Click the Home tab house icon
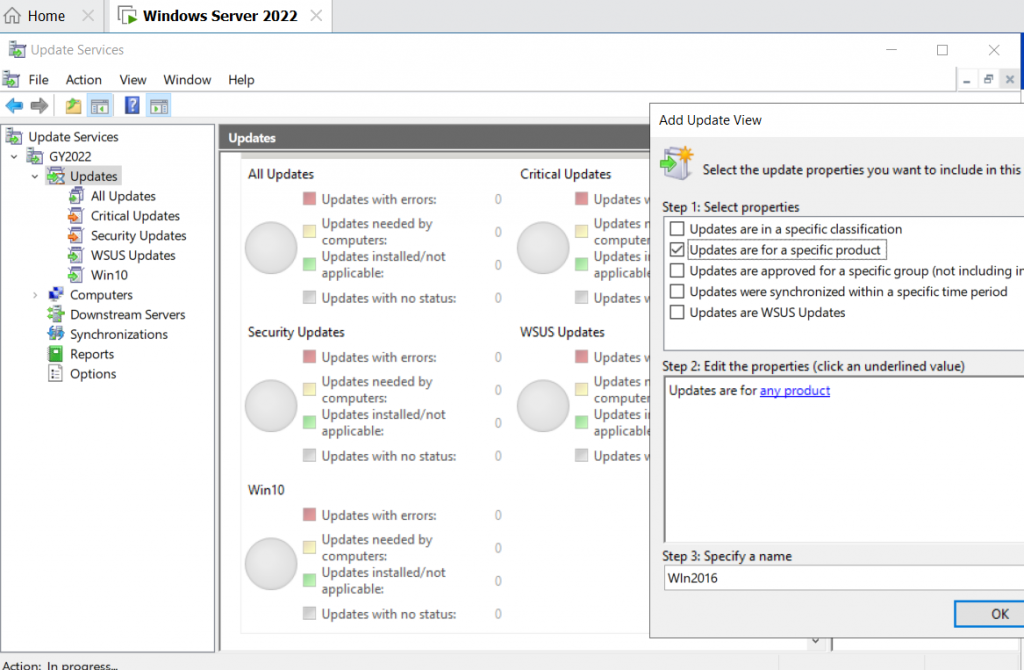Screen dimensions: 1024x670 tap(12, 16)
